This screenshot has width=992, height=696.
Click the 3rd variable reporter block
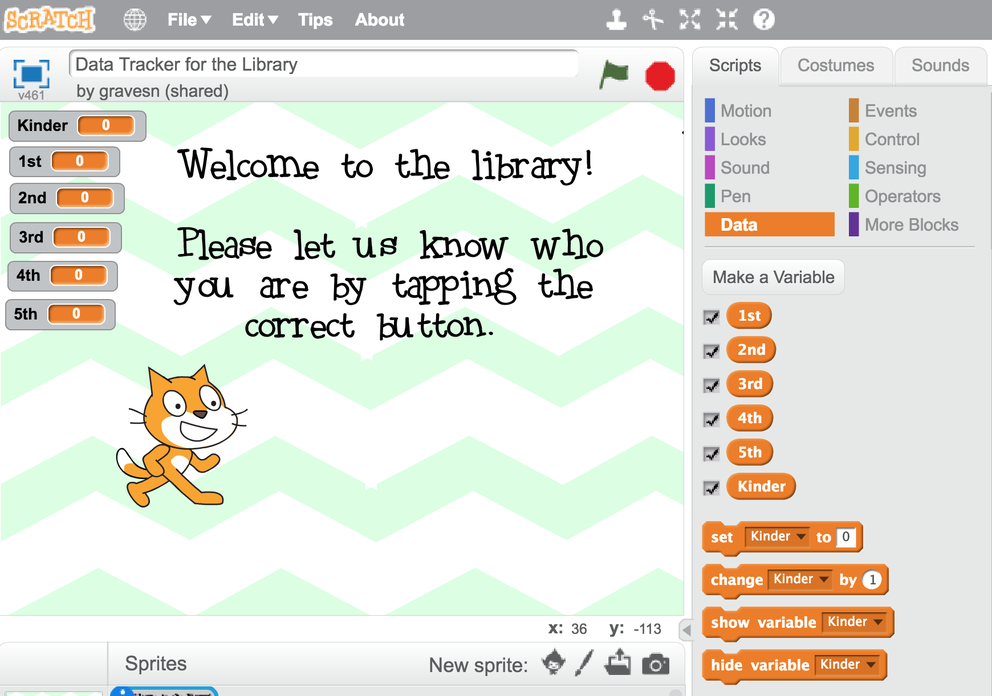(x=750, y=384)
